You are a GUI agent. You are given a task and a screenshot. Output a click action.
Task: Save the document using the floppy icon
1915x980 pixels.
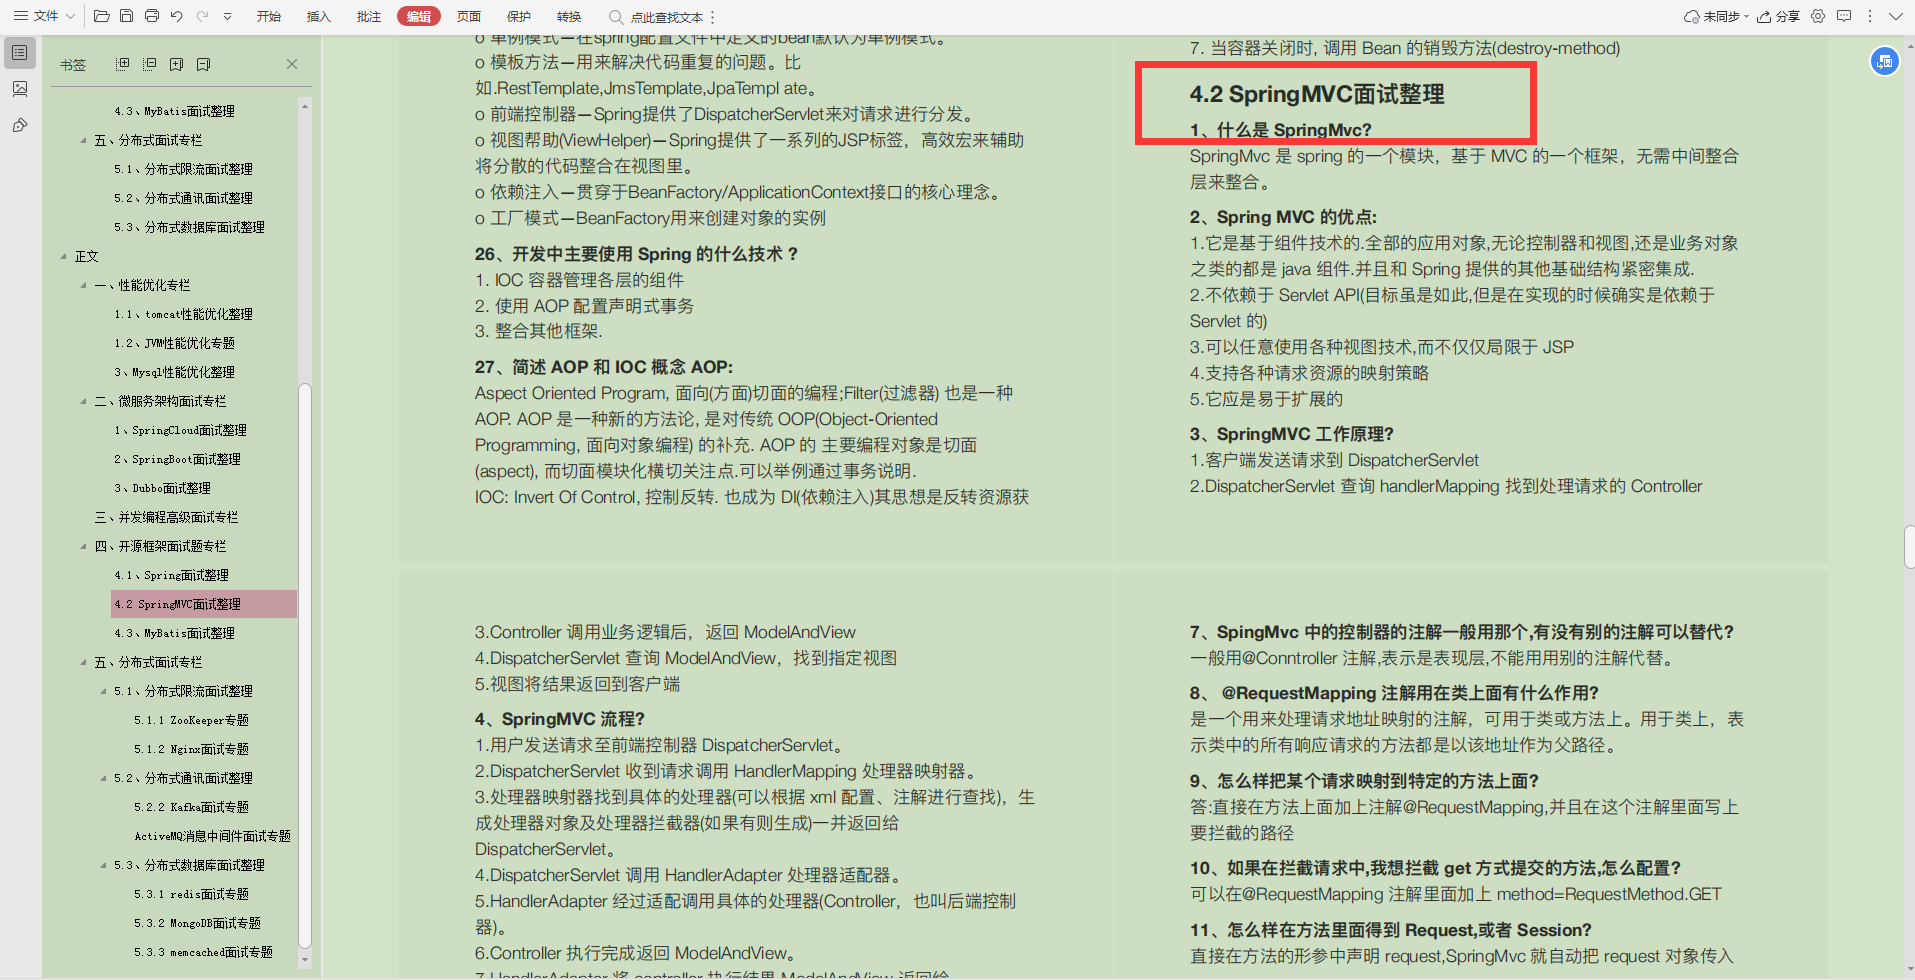point(126,16)
